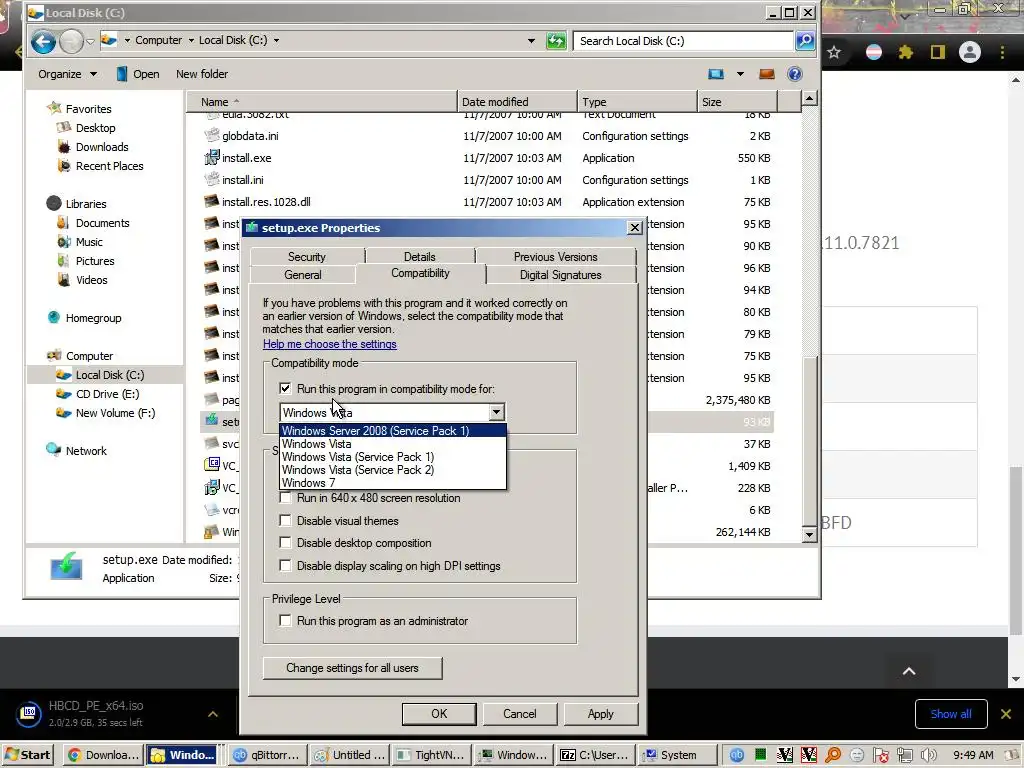Uncheck Run this program in compatibility mode
The image size is (1024, 768).
point(285,389)
